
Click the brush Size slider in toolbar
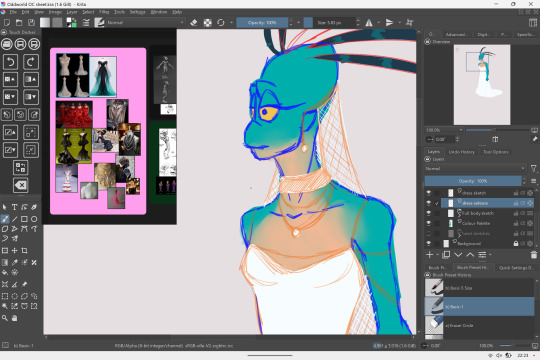(330, 23)
